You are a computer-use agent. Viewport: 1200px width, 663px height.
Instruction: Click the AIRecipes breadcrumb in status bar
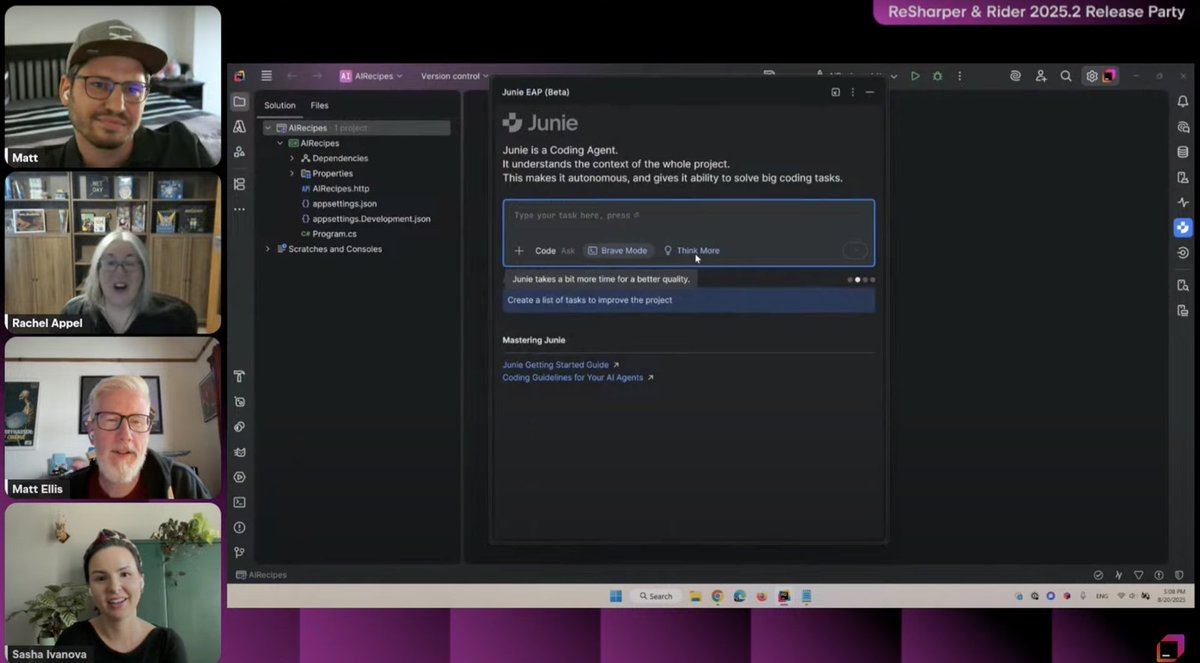point(261,575)
